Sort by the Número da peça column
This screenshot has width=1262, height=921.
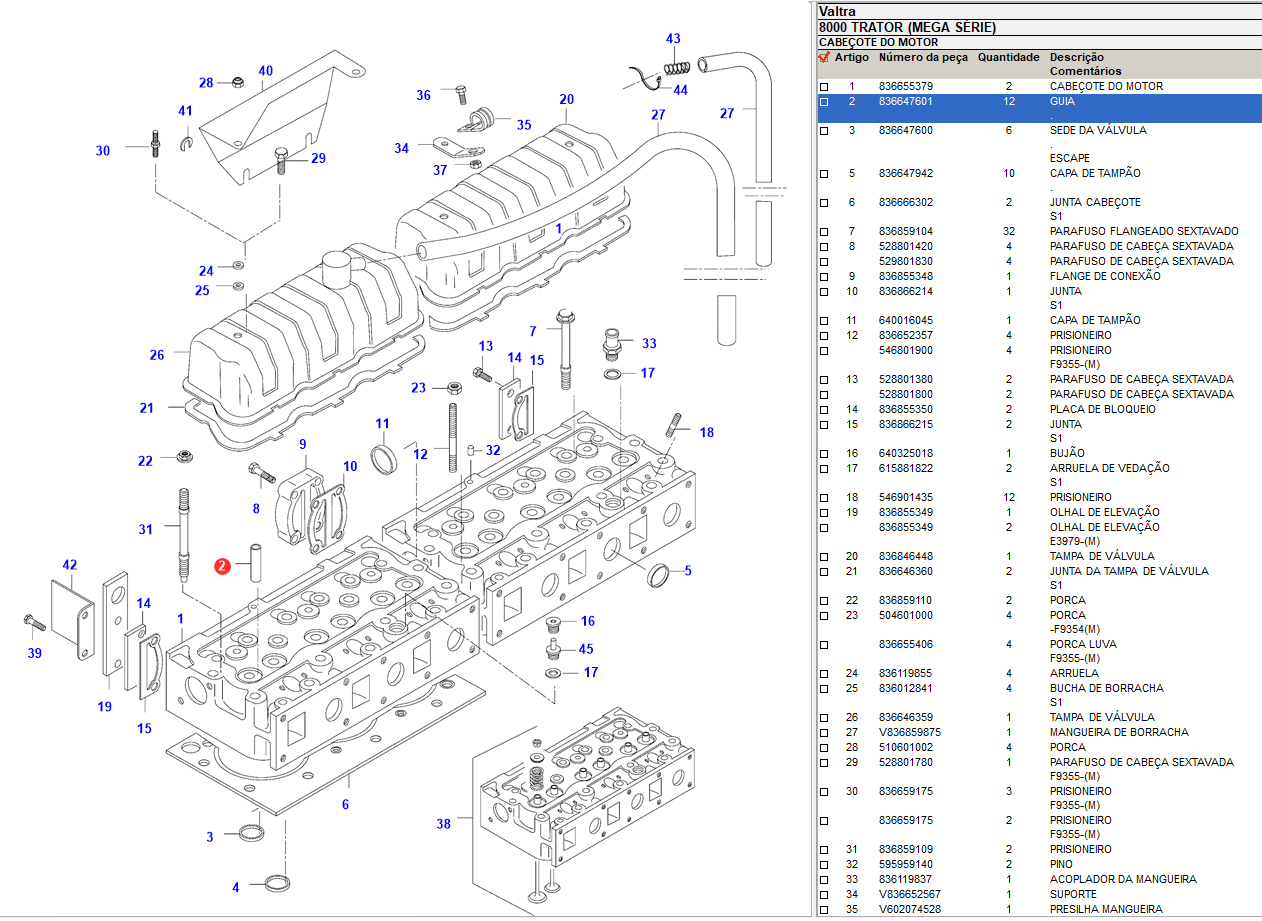[x=922, y=58]
